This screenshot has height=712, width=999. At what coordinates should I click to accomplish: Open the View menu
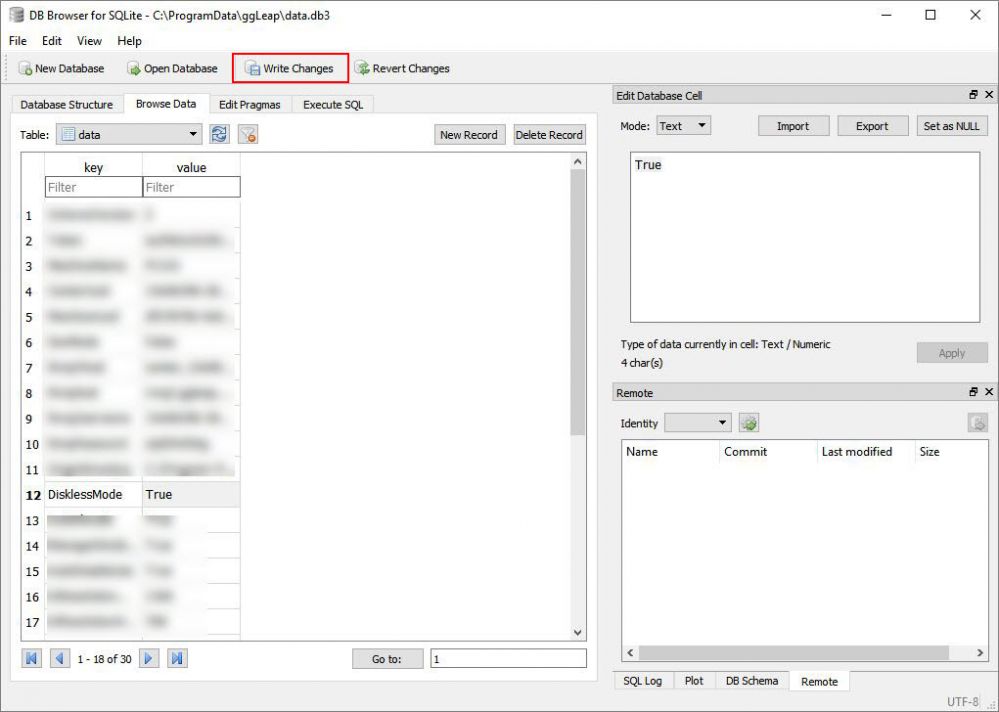coord(89,41)
